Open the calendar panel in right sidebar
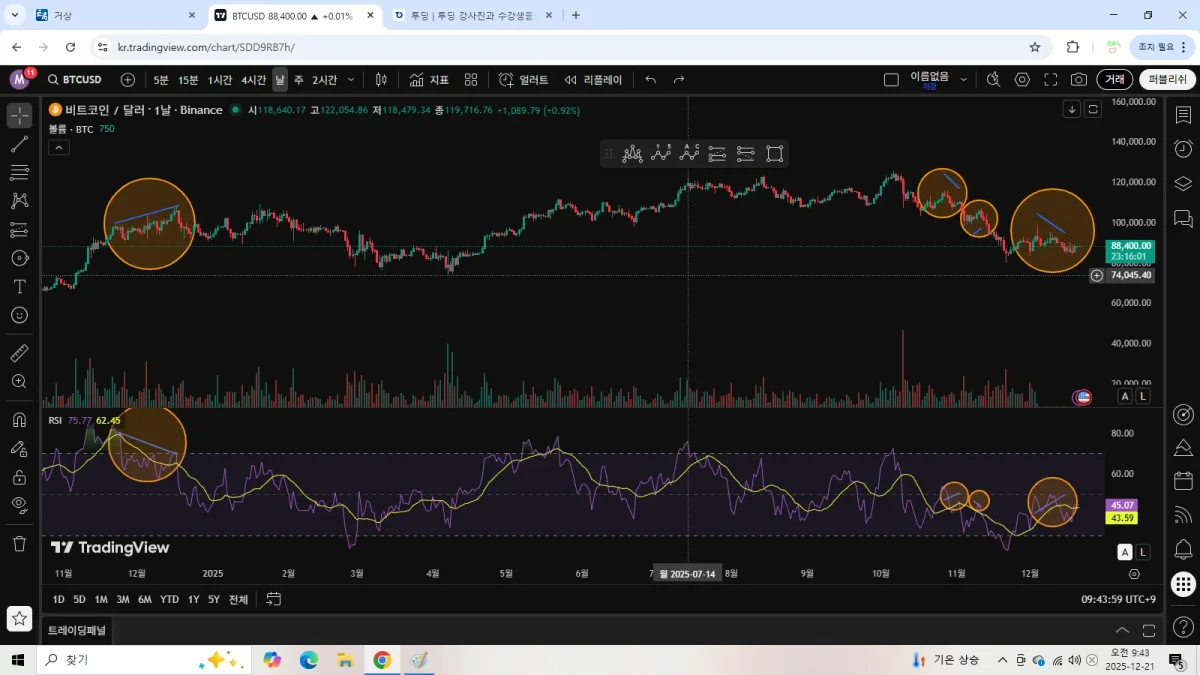 coord(1183,481)
